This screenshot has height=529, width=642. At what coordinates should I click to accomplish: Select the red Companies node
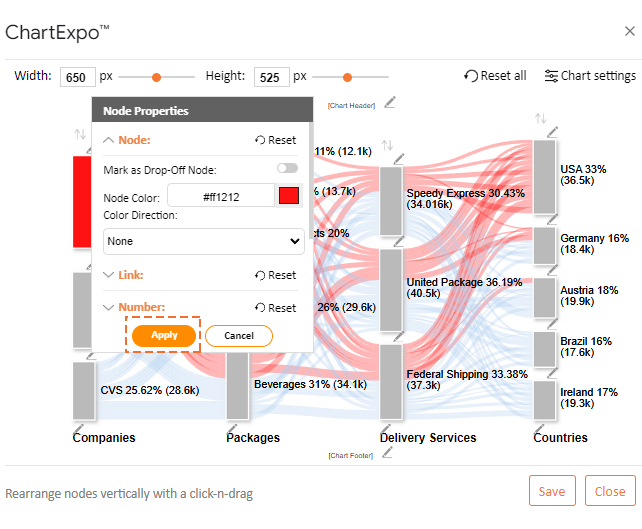(x=82, y=202)
